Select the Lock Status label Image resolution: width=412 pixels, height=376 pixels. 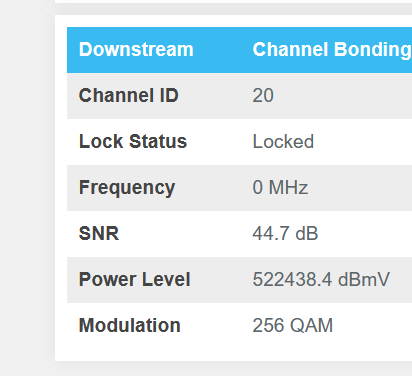coord(133,141)
